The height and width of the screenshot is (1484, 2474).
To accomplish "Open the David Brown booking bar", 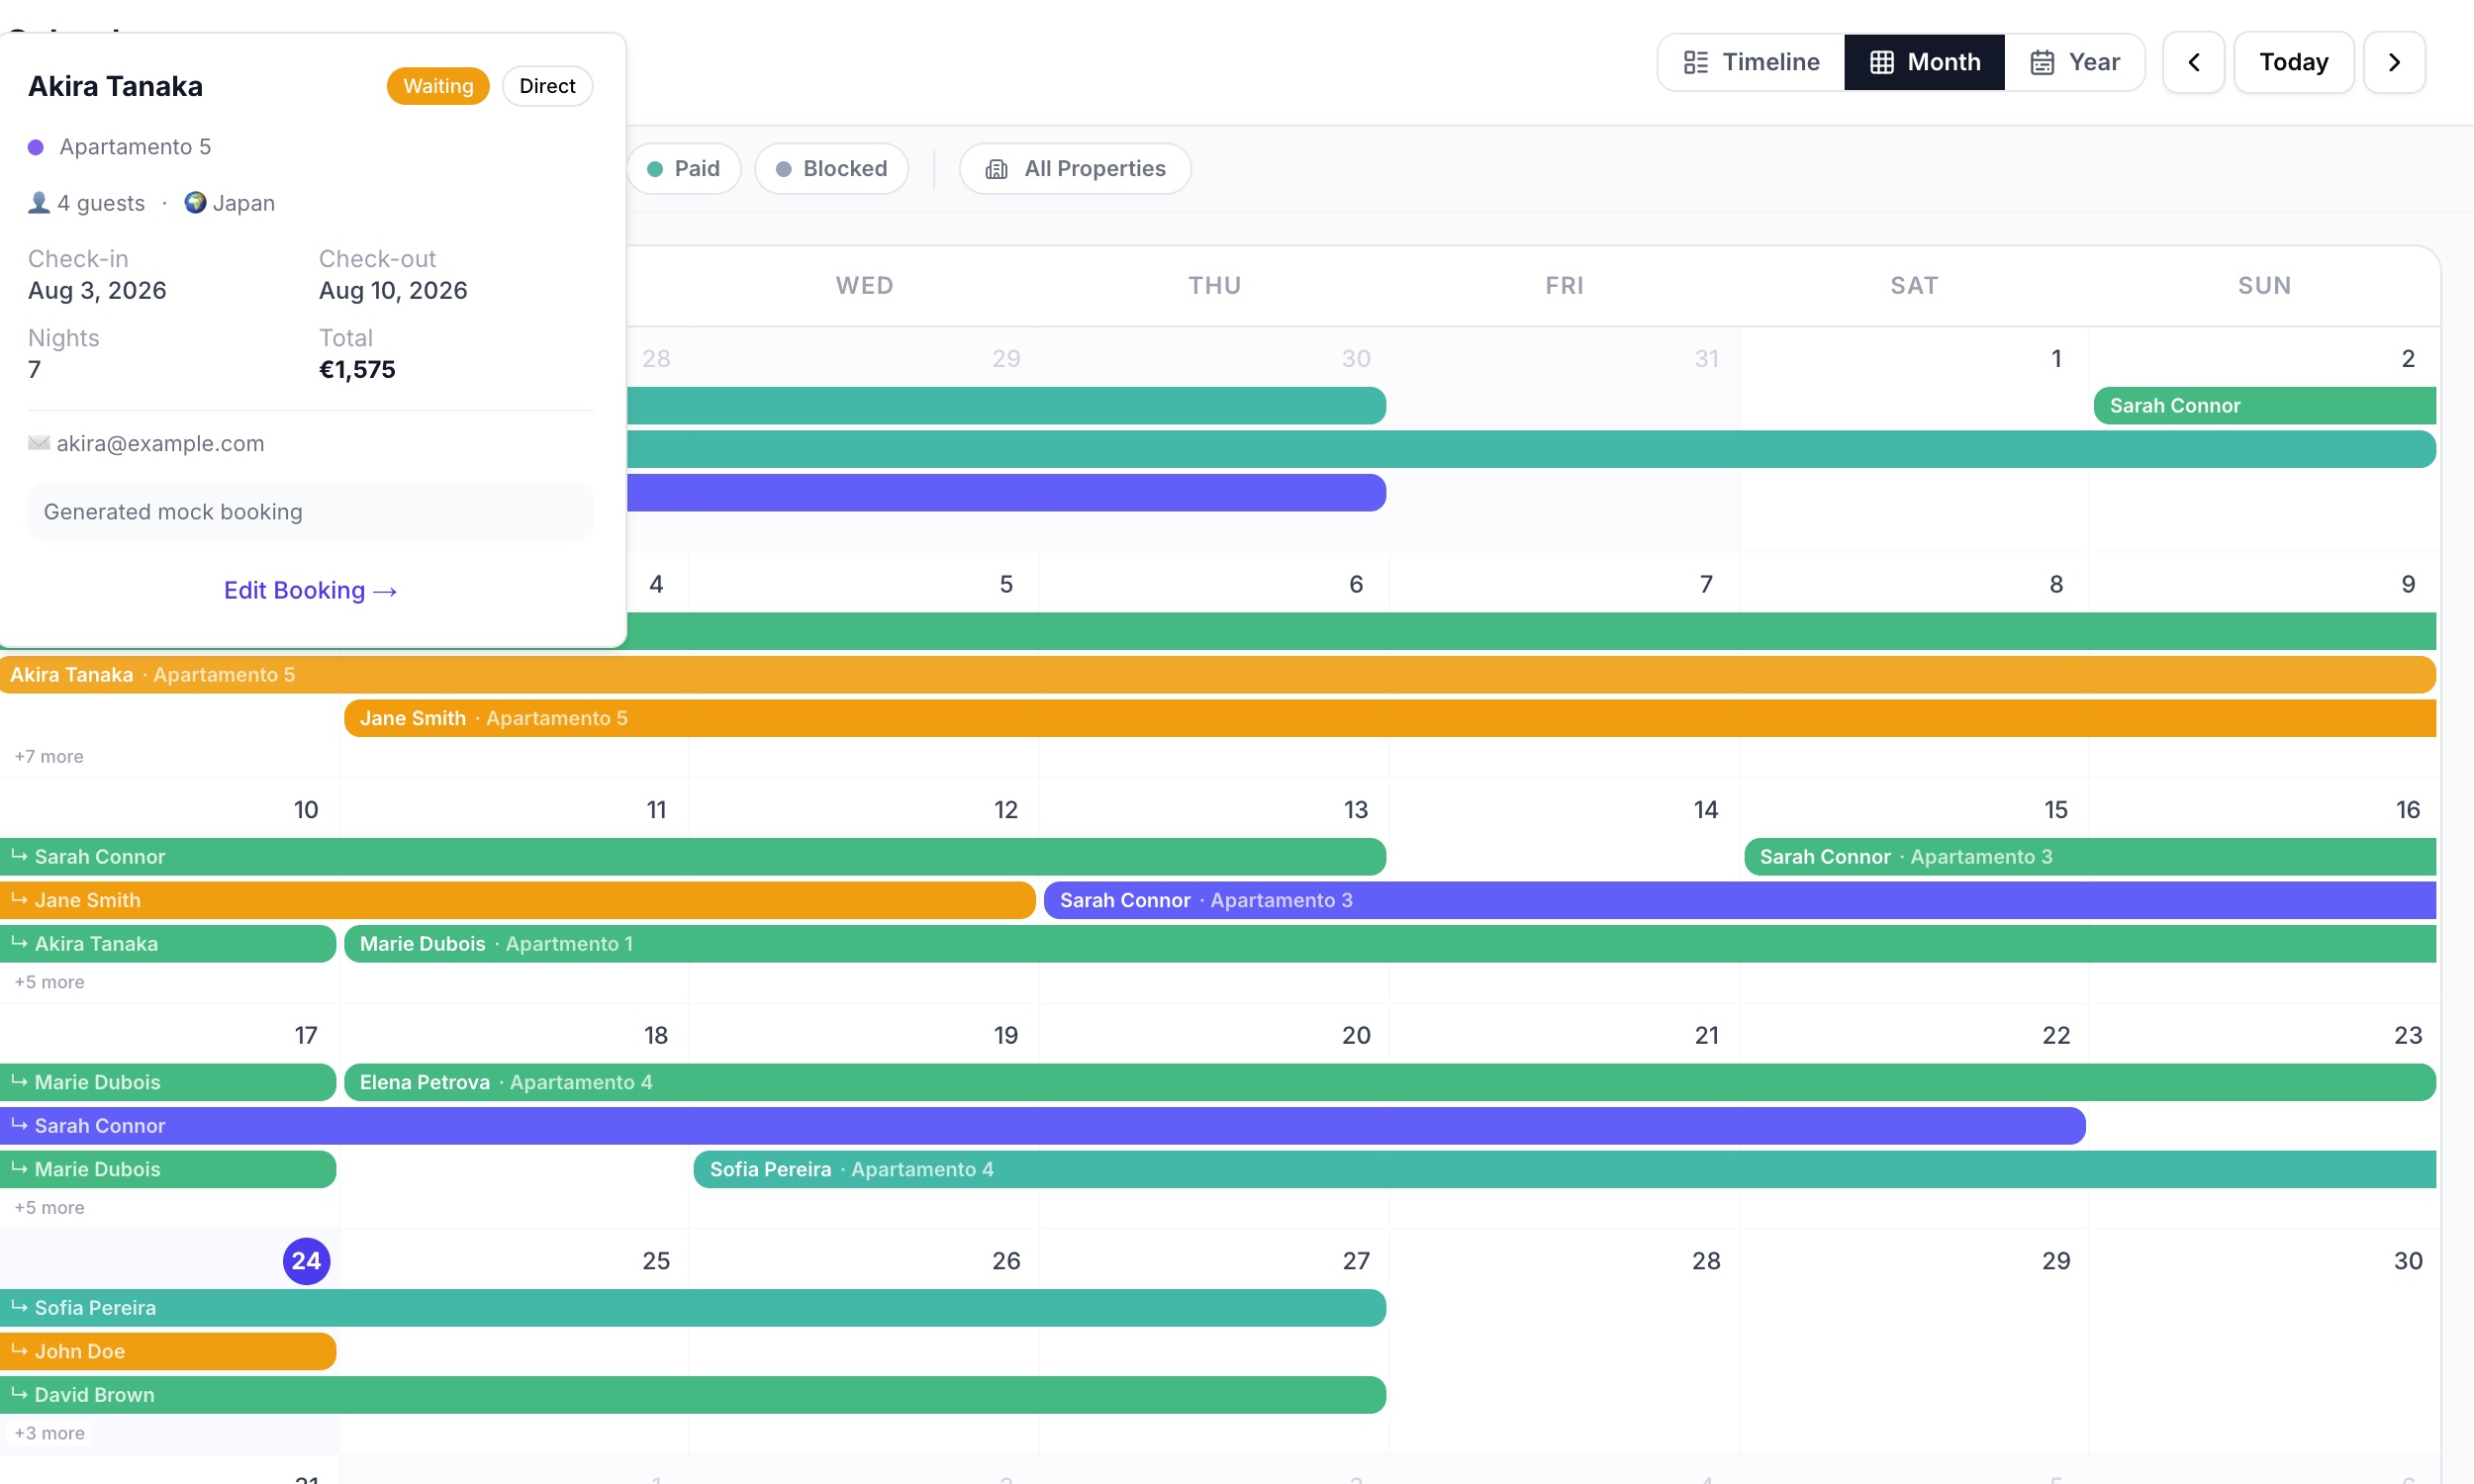I will 693,1395.
